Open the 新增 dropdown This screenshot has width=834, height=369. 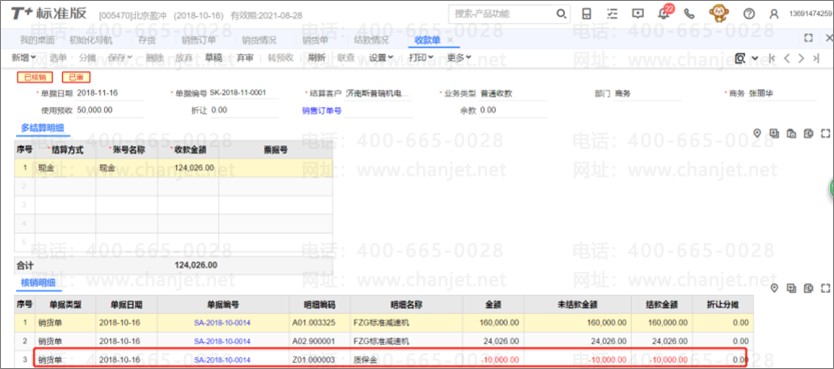[23, 57]
